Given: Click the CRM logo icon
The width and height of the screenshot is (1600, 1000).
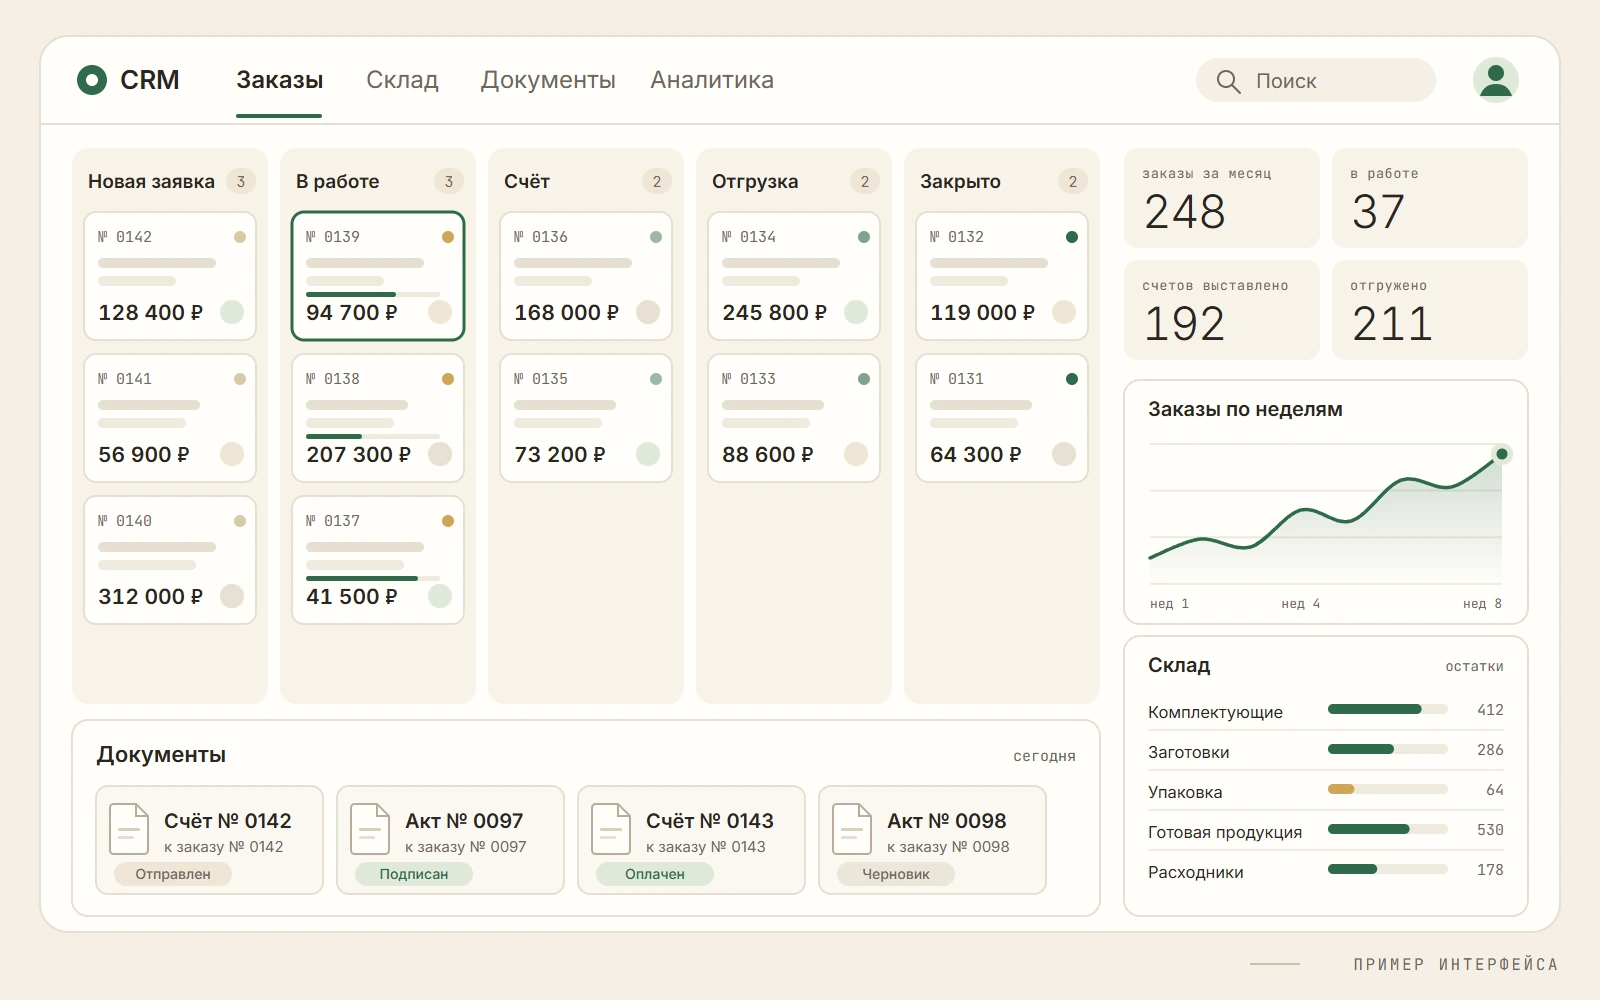Looking at the screenshot, I should pyautogui.click(x=92, y=80).
